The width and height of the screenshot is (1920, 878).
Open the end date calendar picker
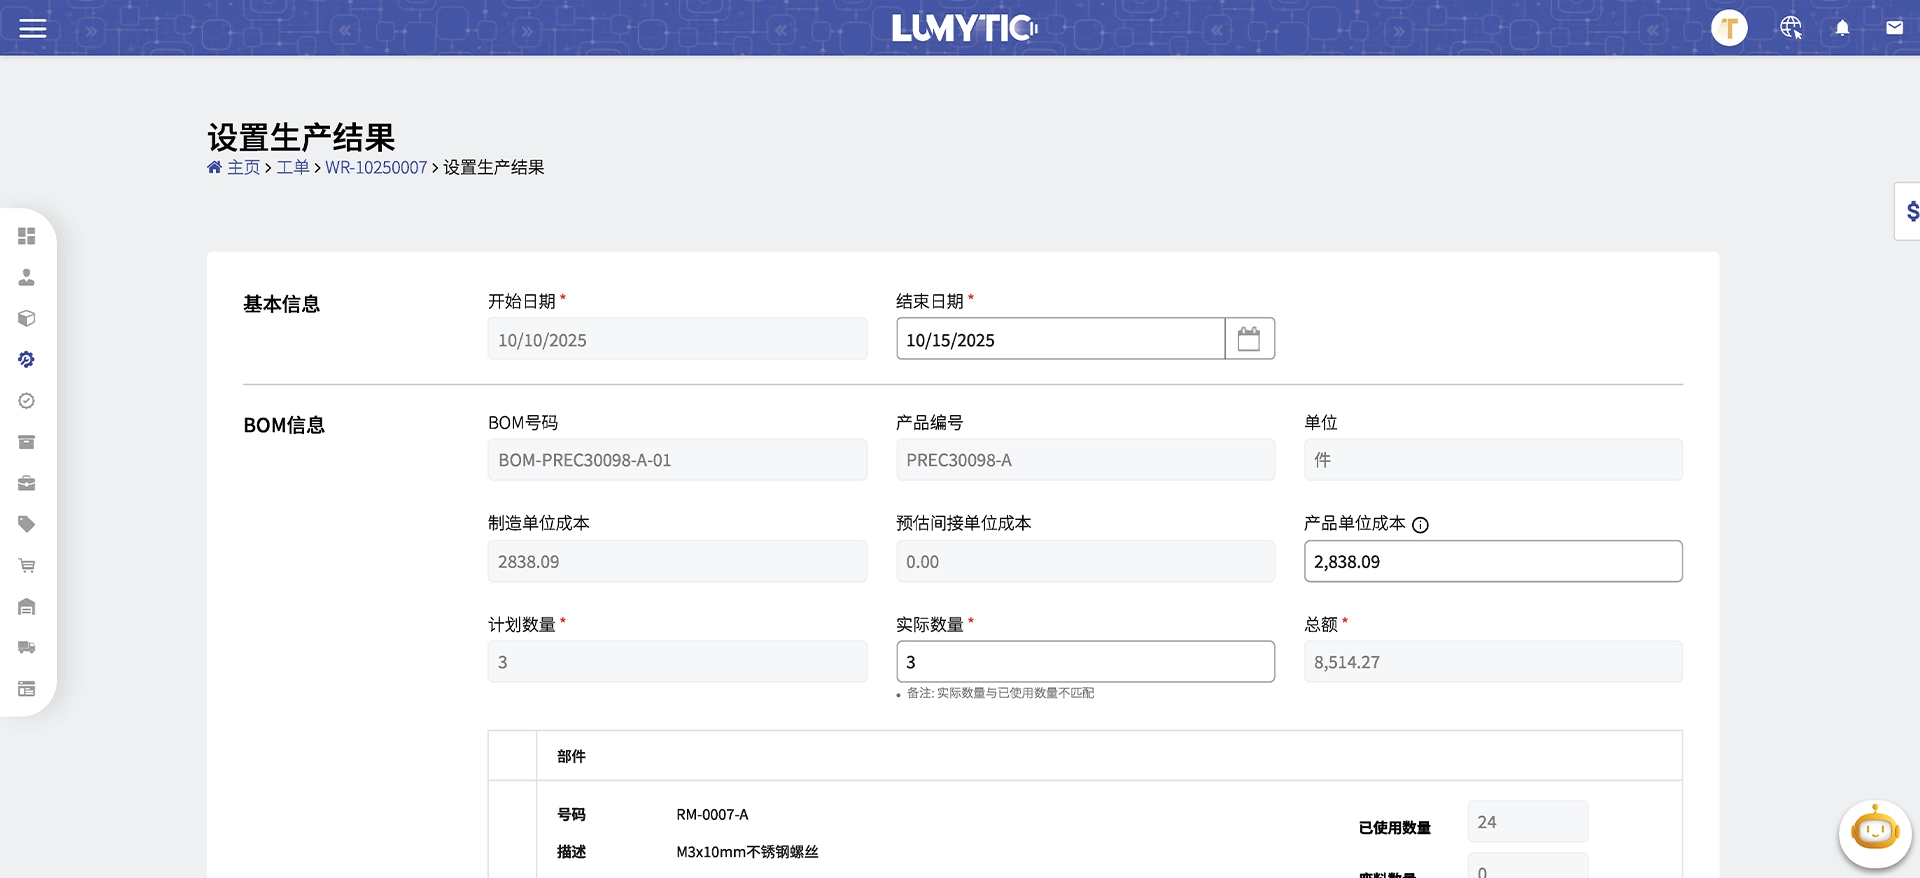tap(1249, 339)
